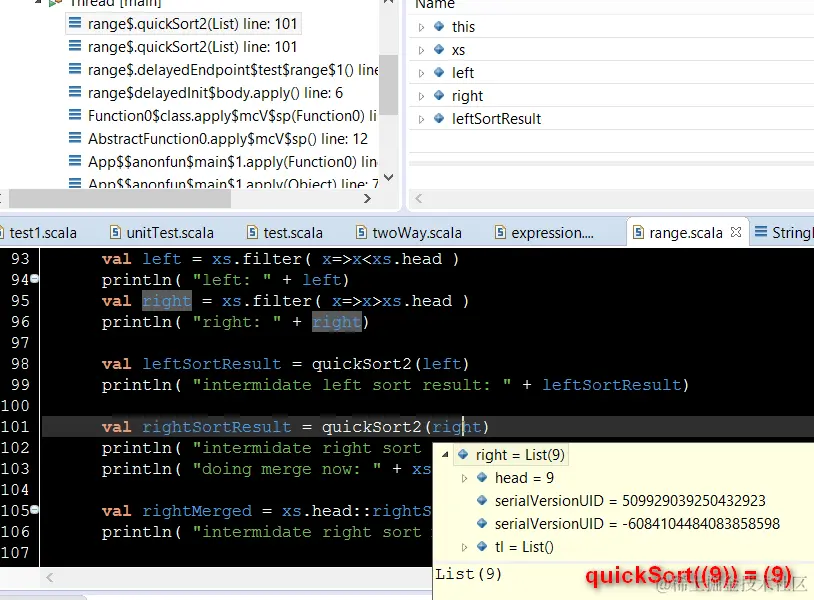Image resolution: width=814 pixels, height=600 pixels.
Task: Activate the range.scala editor tab
Action: tap(685, 233)
